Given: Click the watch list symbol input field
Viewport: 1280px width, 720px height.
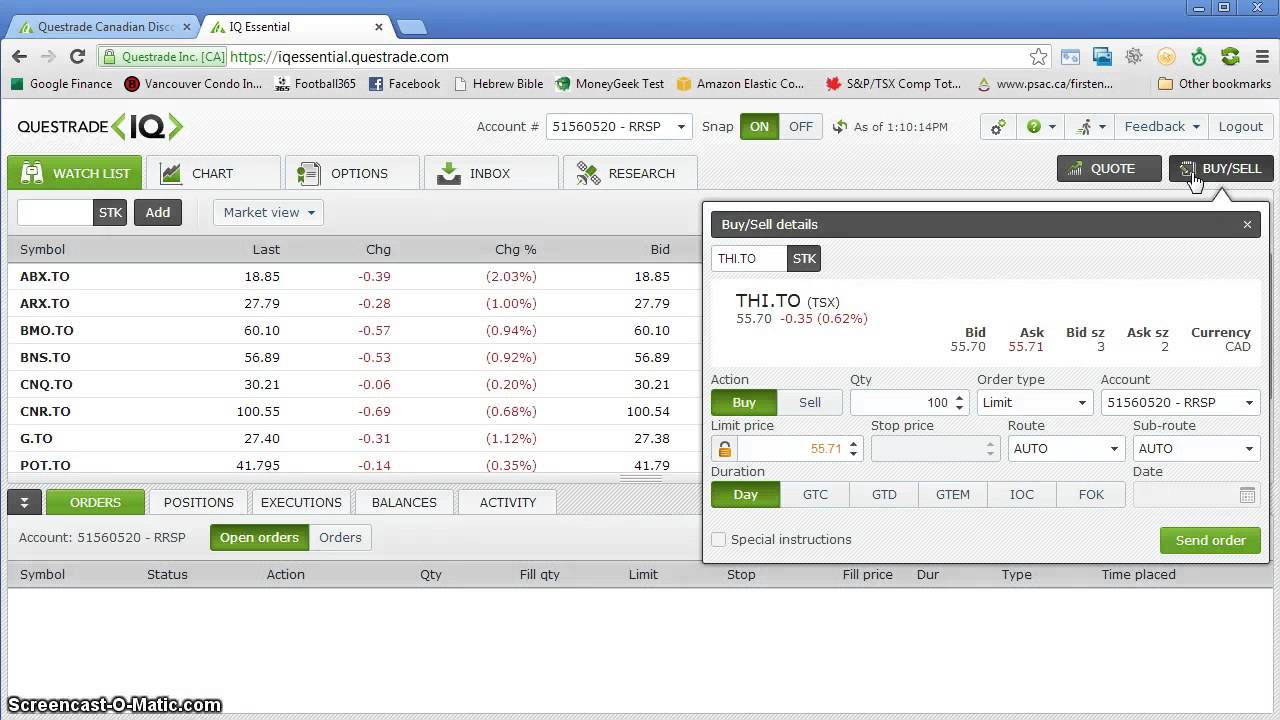Looking at the screenshot, I should click(x=56, y=212).
